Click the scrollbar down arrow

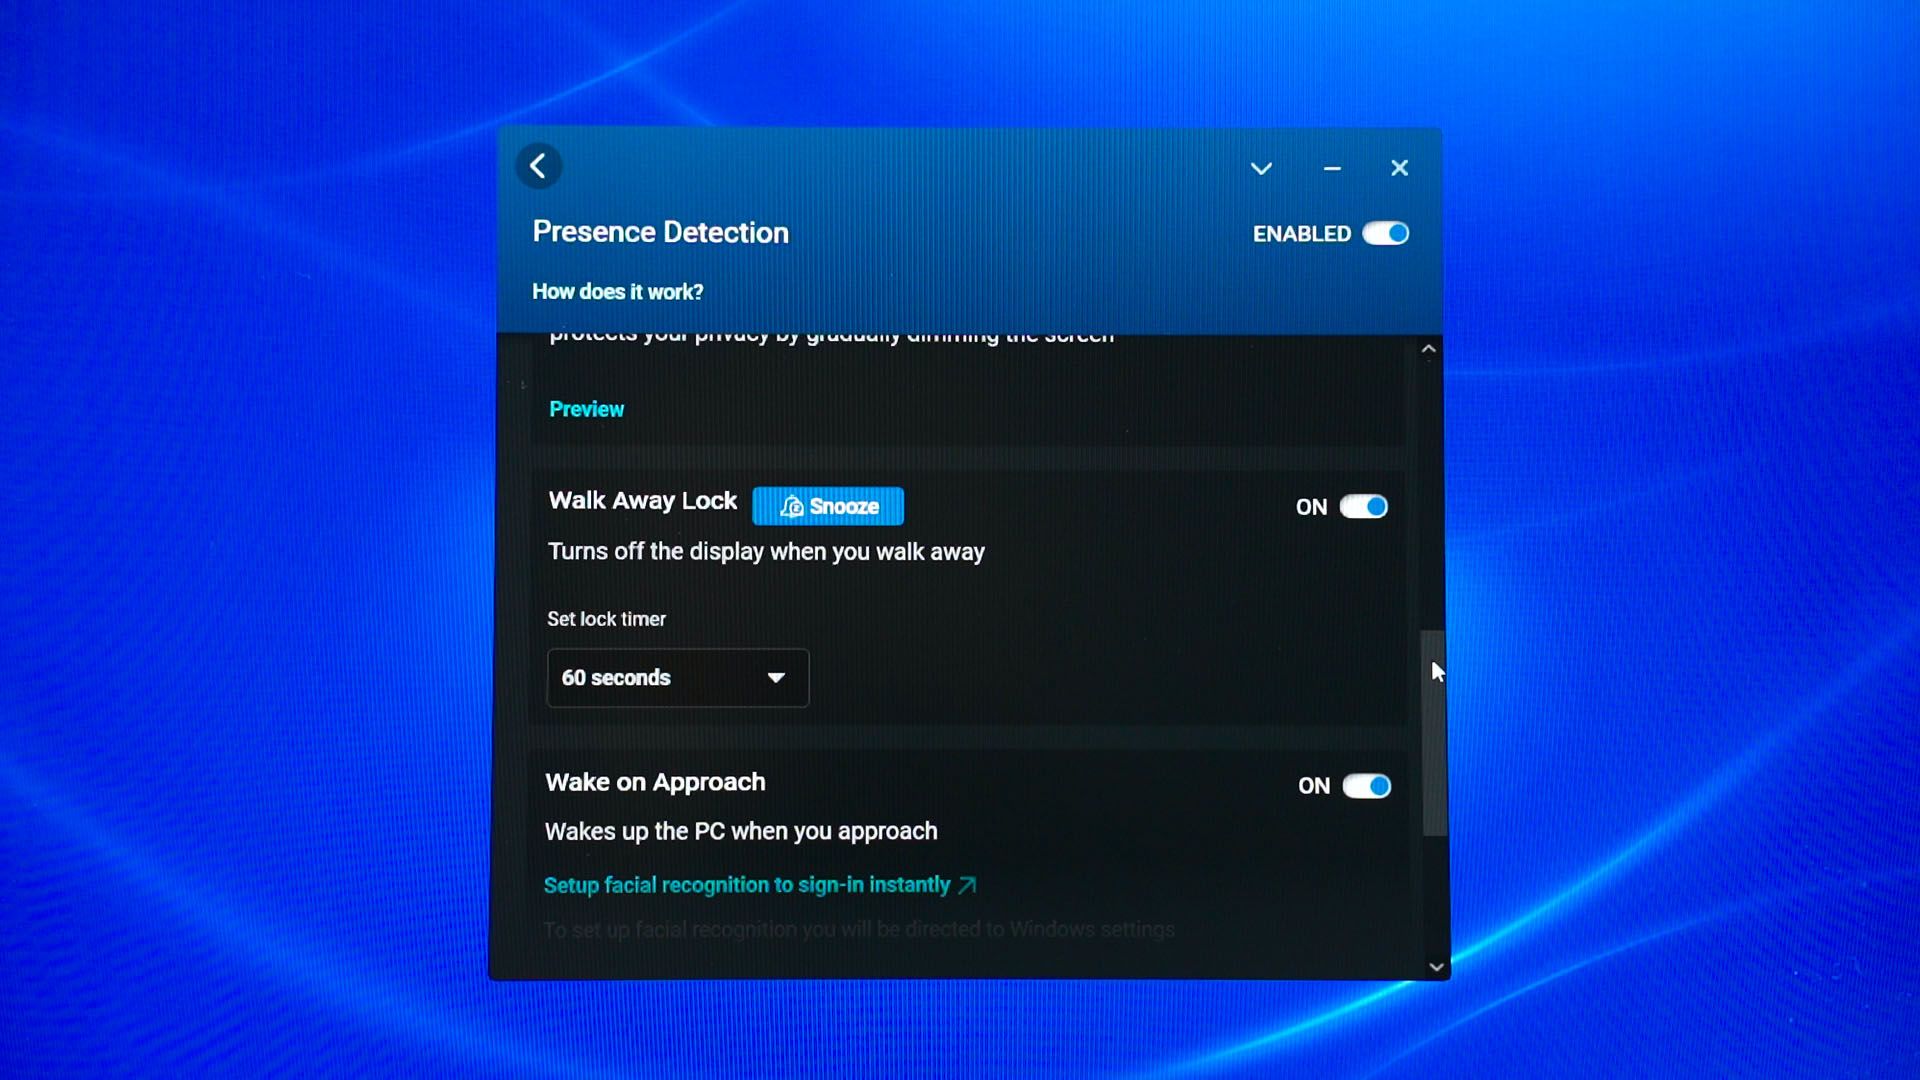1436,967
